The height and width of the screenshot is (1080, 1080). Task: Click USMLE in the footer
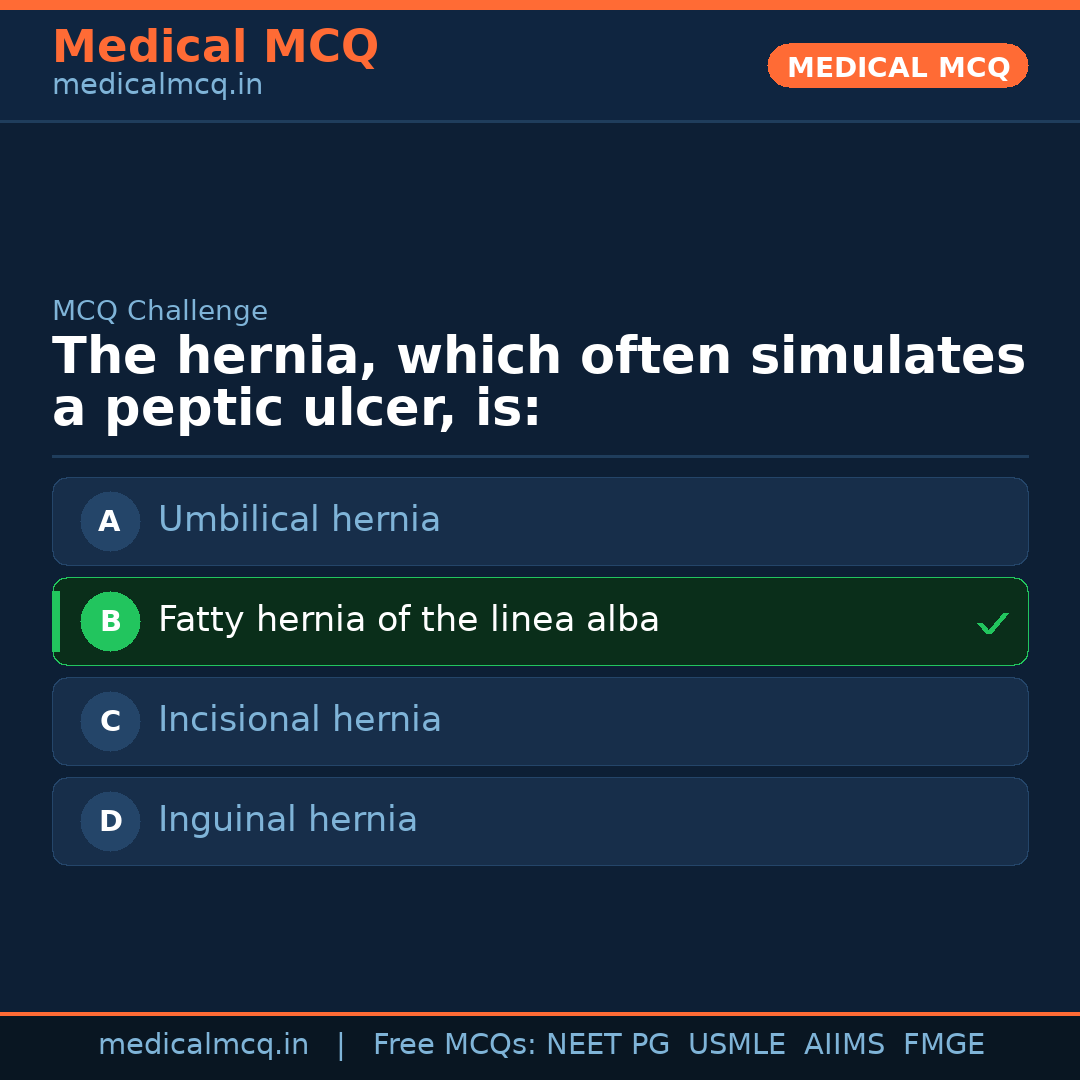(x=736, y=1045)
